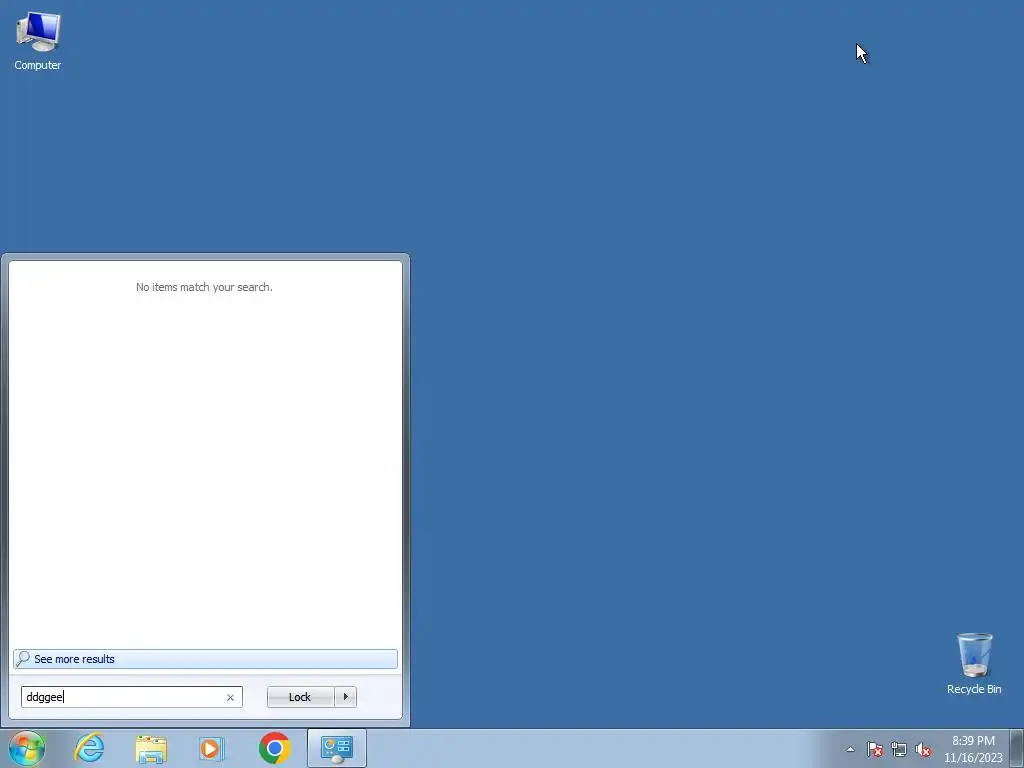Open the Recycle Bin desktop icon
The width and height of the screenshot is (1024, 768).
point(974,664)
